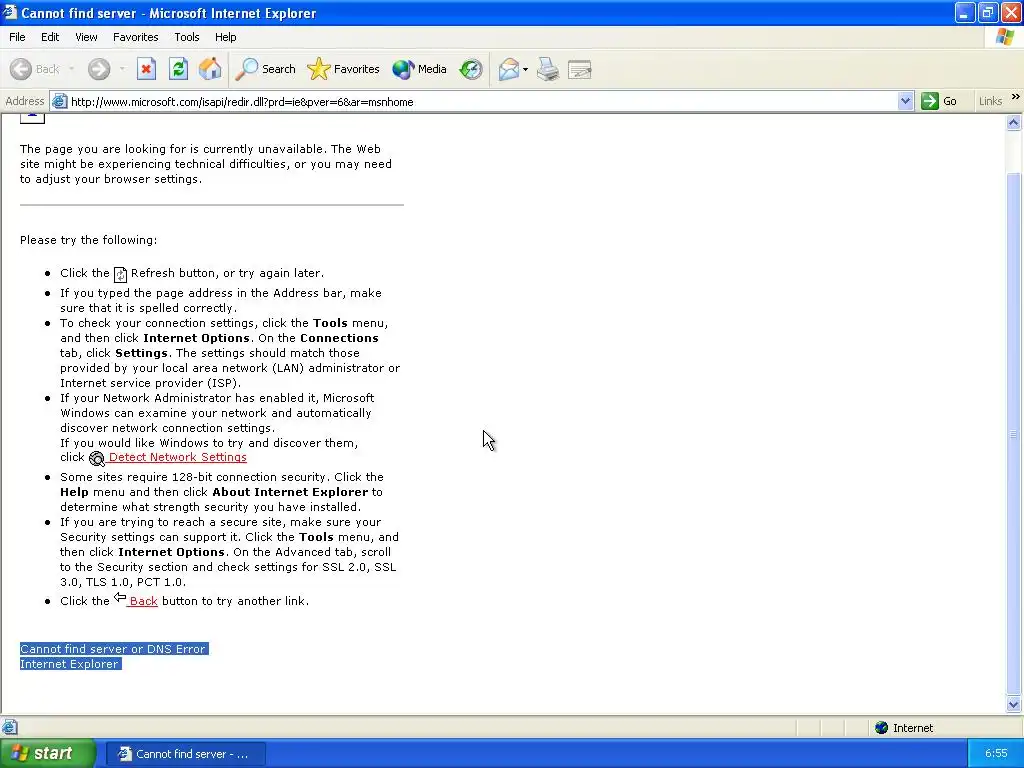Expand the Links toolbar chevron
Image resolution: width=1024 pixels, height=768 pixels.
1016,97
